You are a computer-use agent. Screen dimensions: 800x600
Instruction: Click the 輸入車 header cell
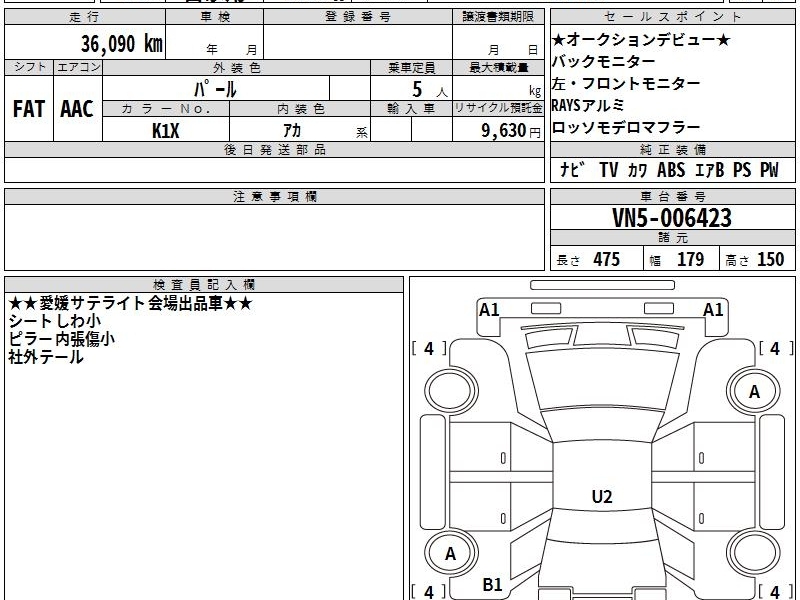coord(412,109)
